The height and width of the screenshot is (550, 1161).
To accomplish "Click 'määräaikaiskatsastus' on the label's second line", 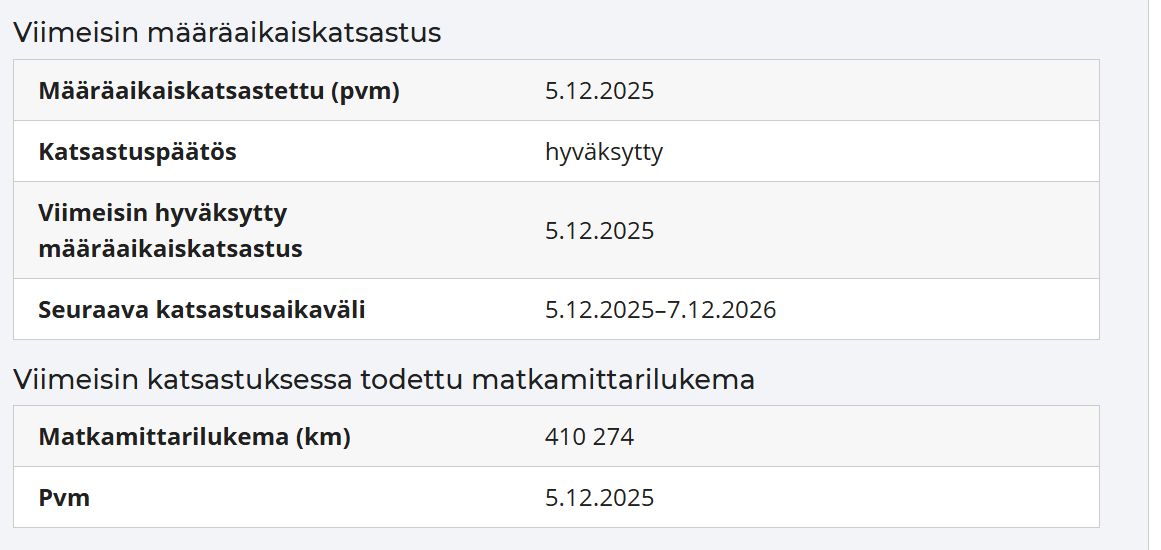I will [x=170, y=249].
